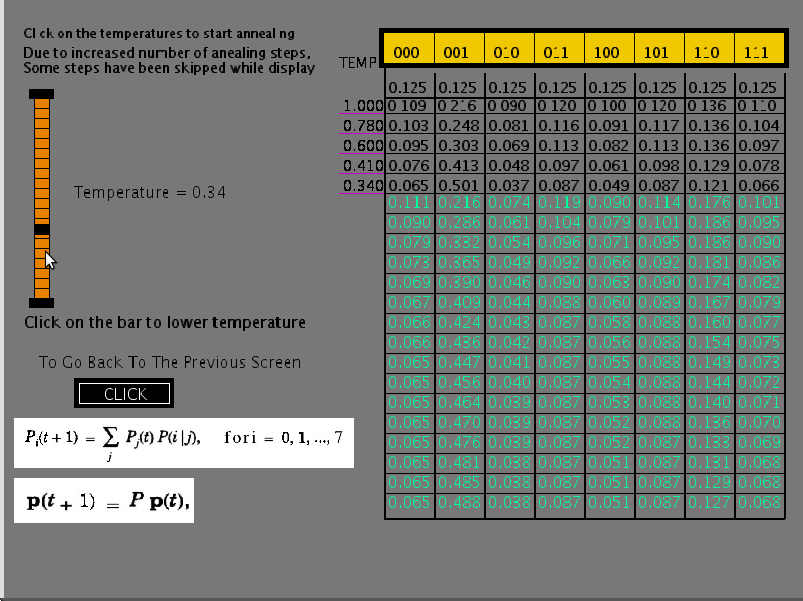Click the green 0.476 cell
This screenshot has height=601, width=803.
(459, 442)
